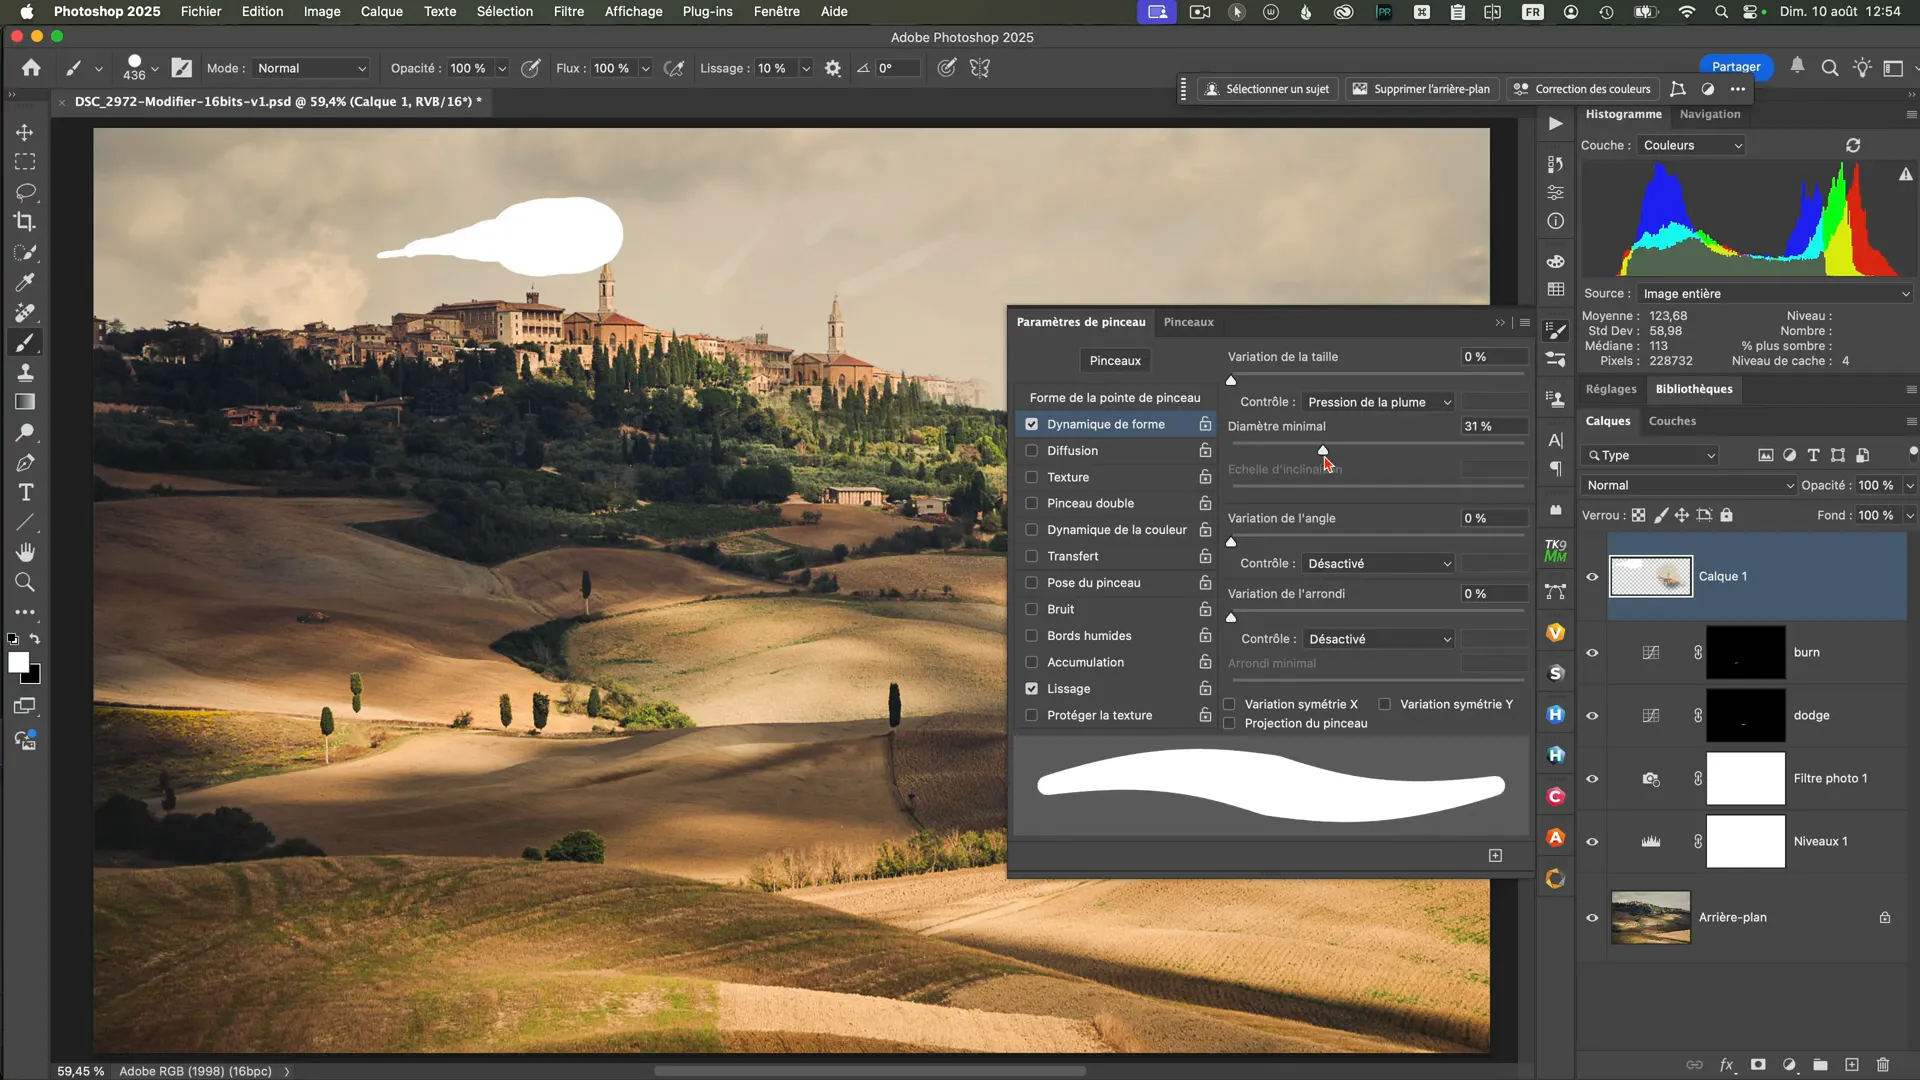Select the Eyedropper tool
Viewport: 1920px width, 1080px height.
25,282
